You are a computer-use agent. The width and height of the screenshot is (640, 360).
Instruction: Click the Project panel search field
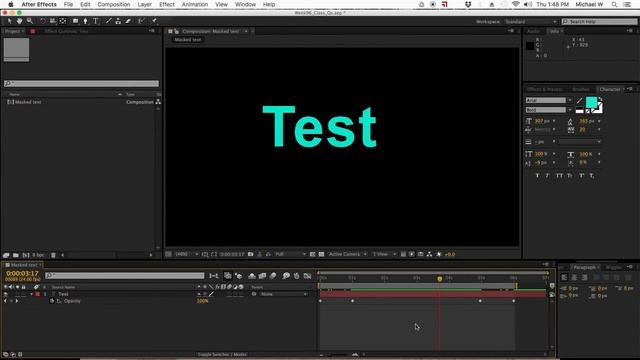(81, 84)
